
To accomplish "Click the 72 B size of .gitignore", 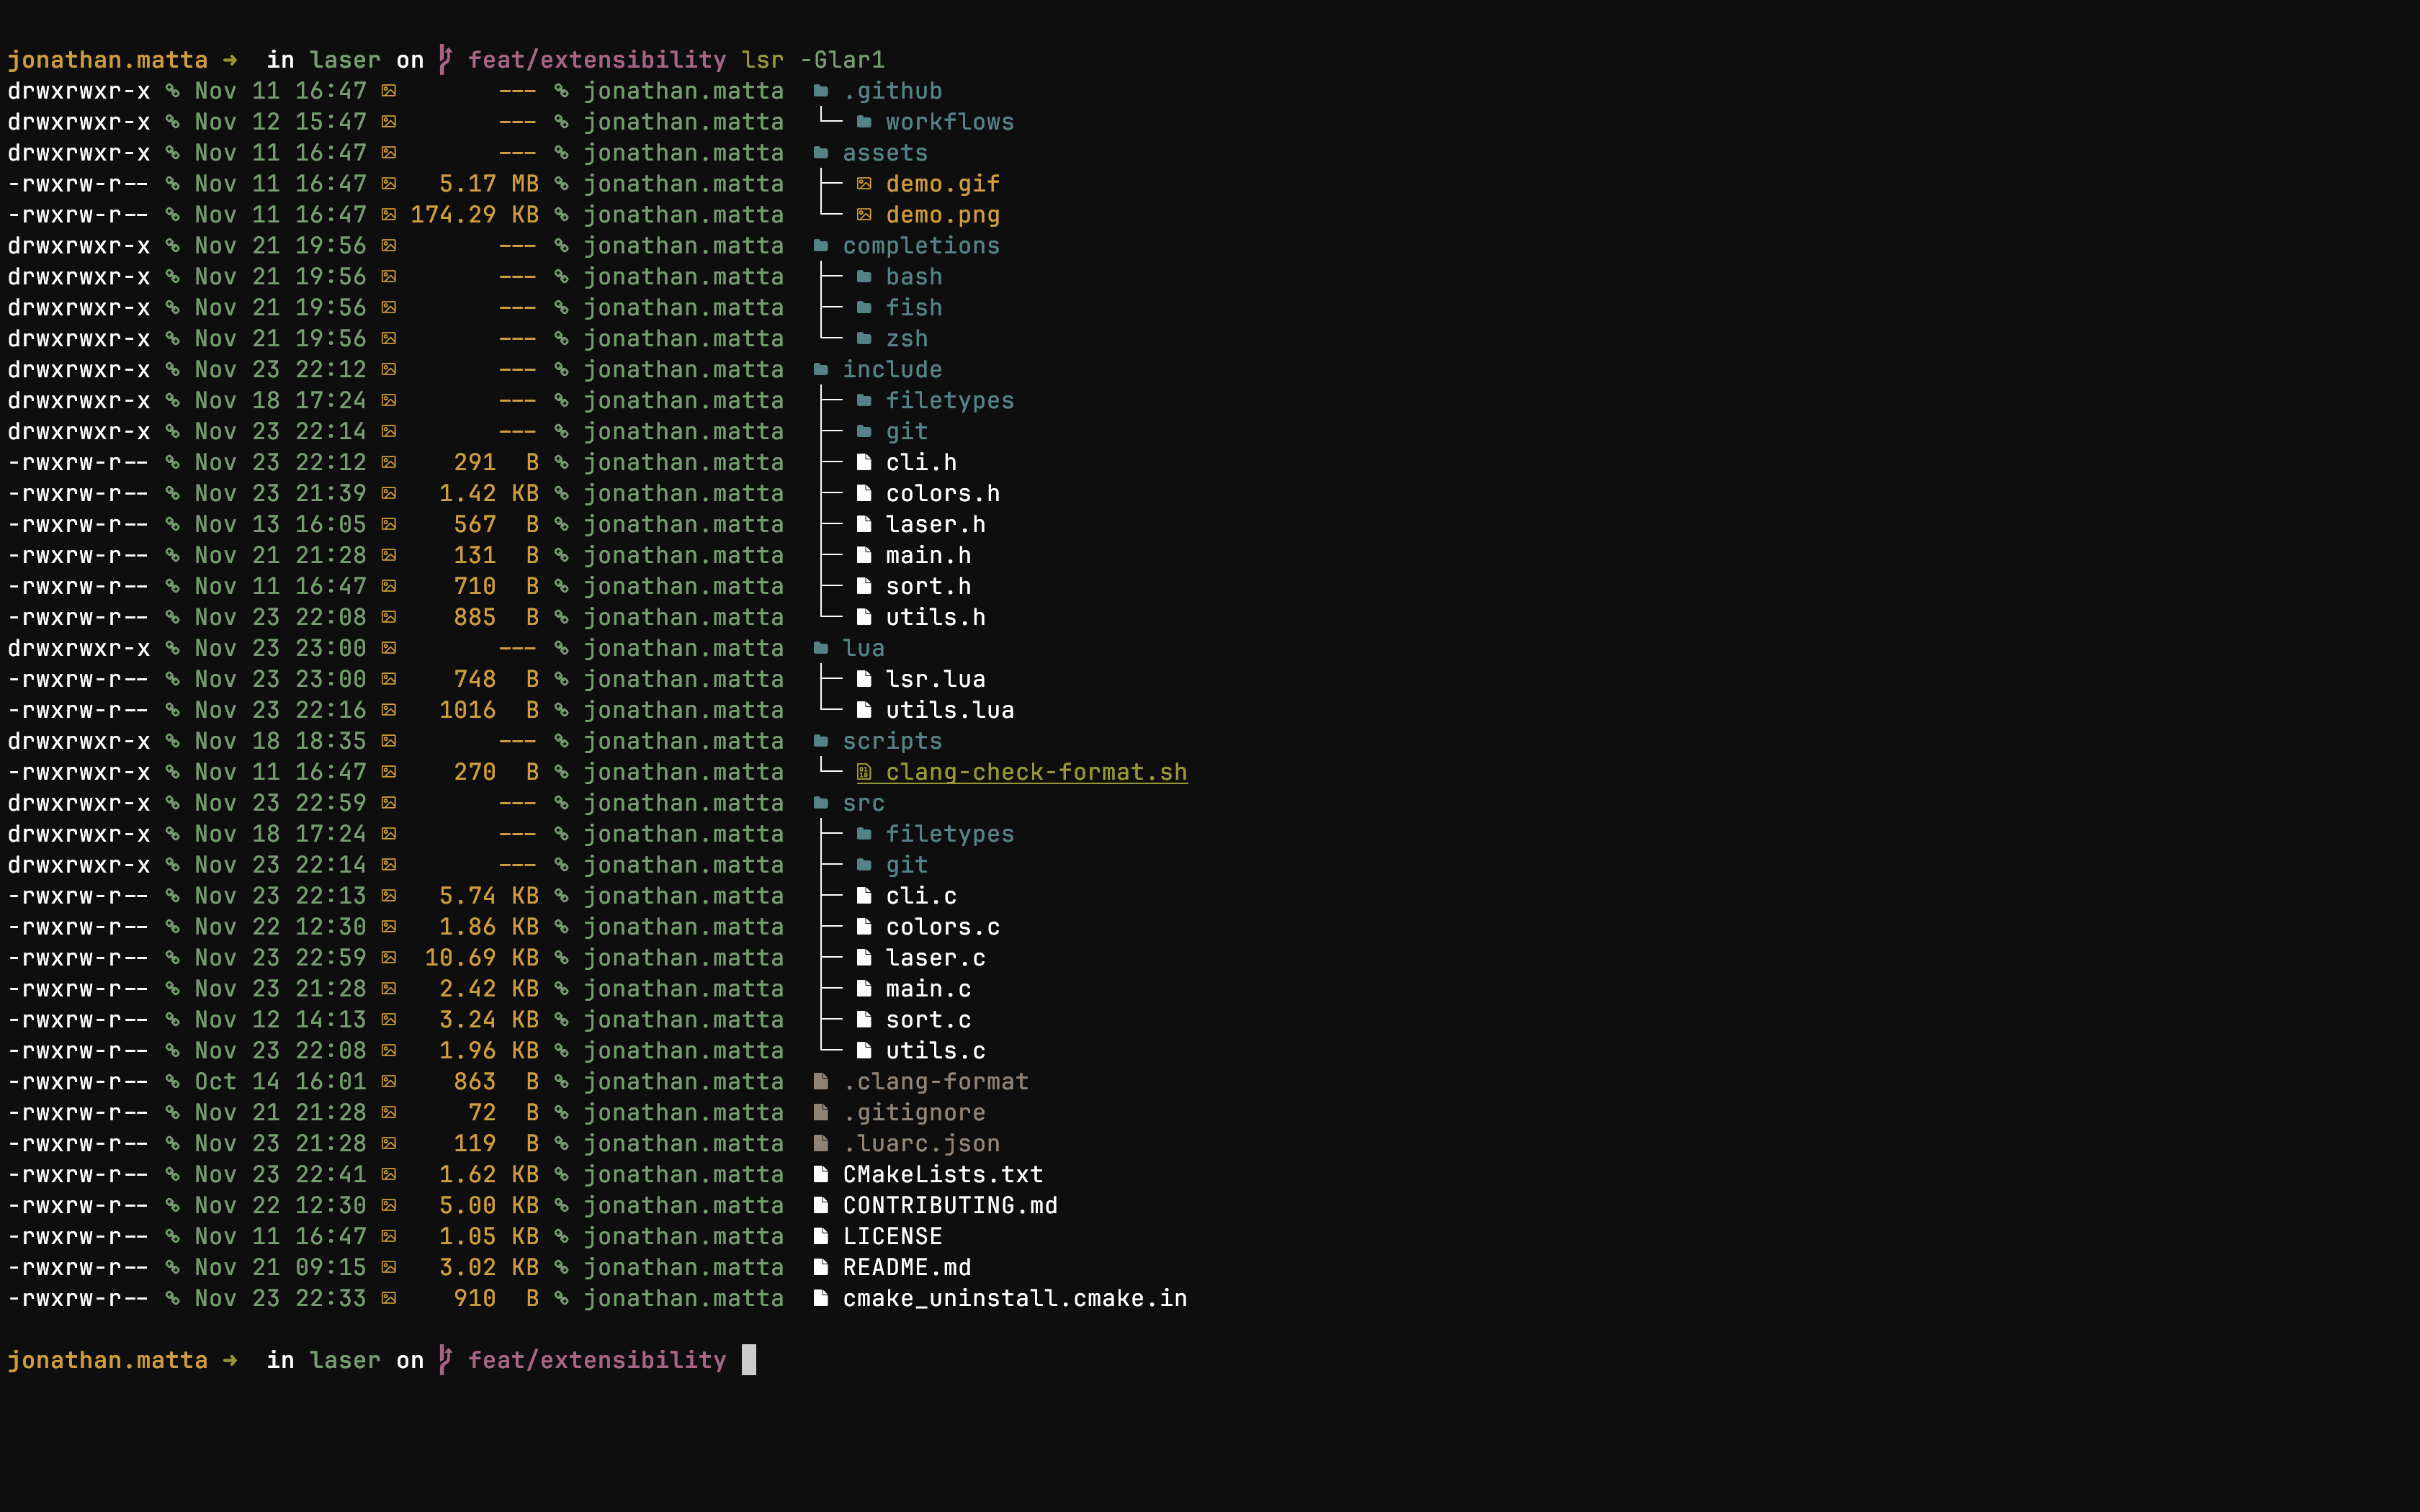I will pos(503,1113).
